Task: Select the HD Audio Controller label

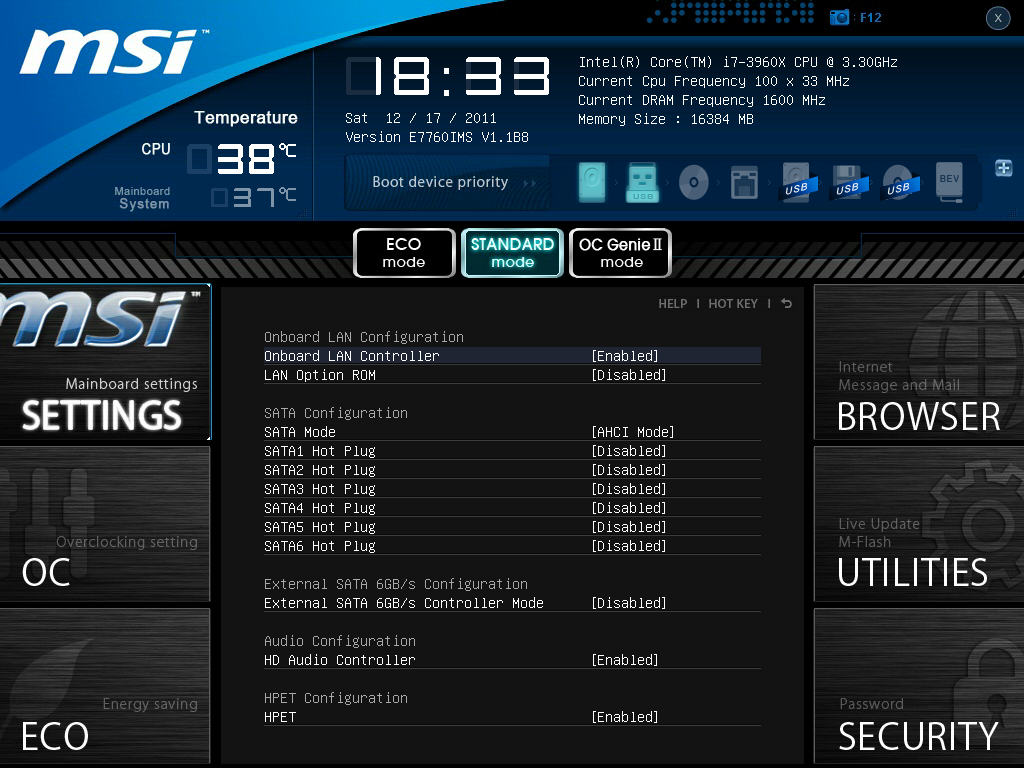Action: pyautogui.click(x=340, y=660)
